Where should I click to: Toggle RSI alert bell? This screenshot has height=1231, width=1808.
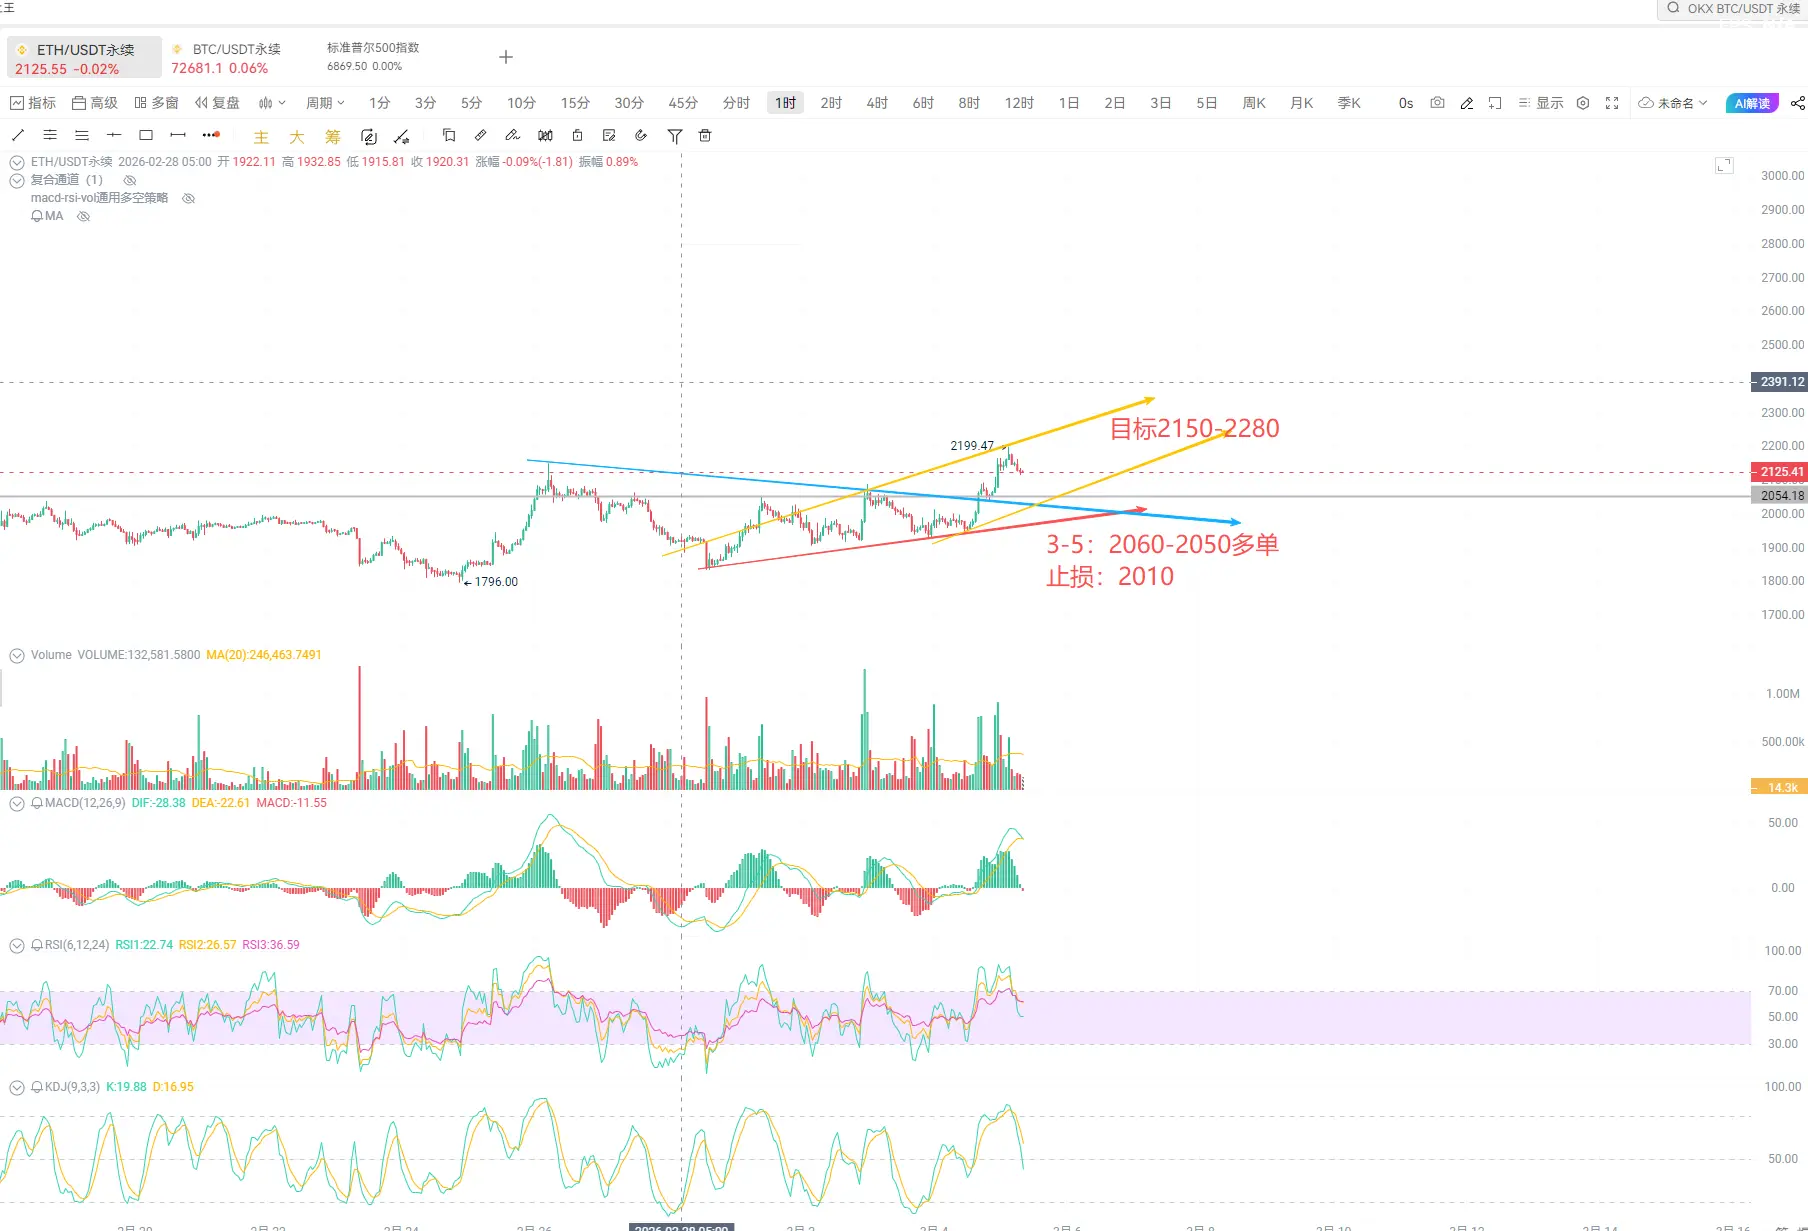click(x=37, y=945)
